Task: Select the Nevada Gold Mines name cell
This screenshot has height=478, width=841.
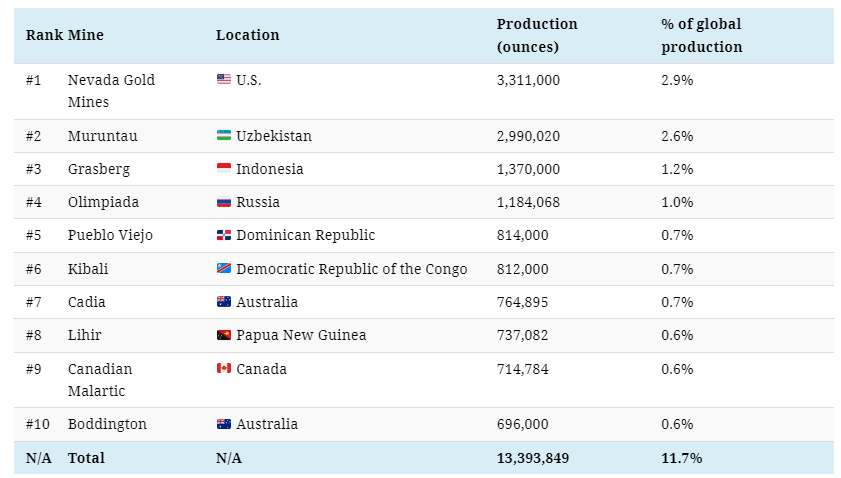Action: (x=111, y=91)
